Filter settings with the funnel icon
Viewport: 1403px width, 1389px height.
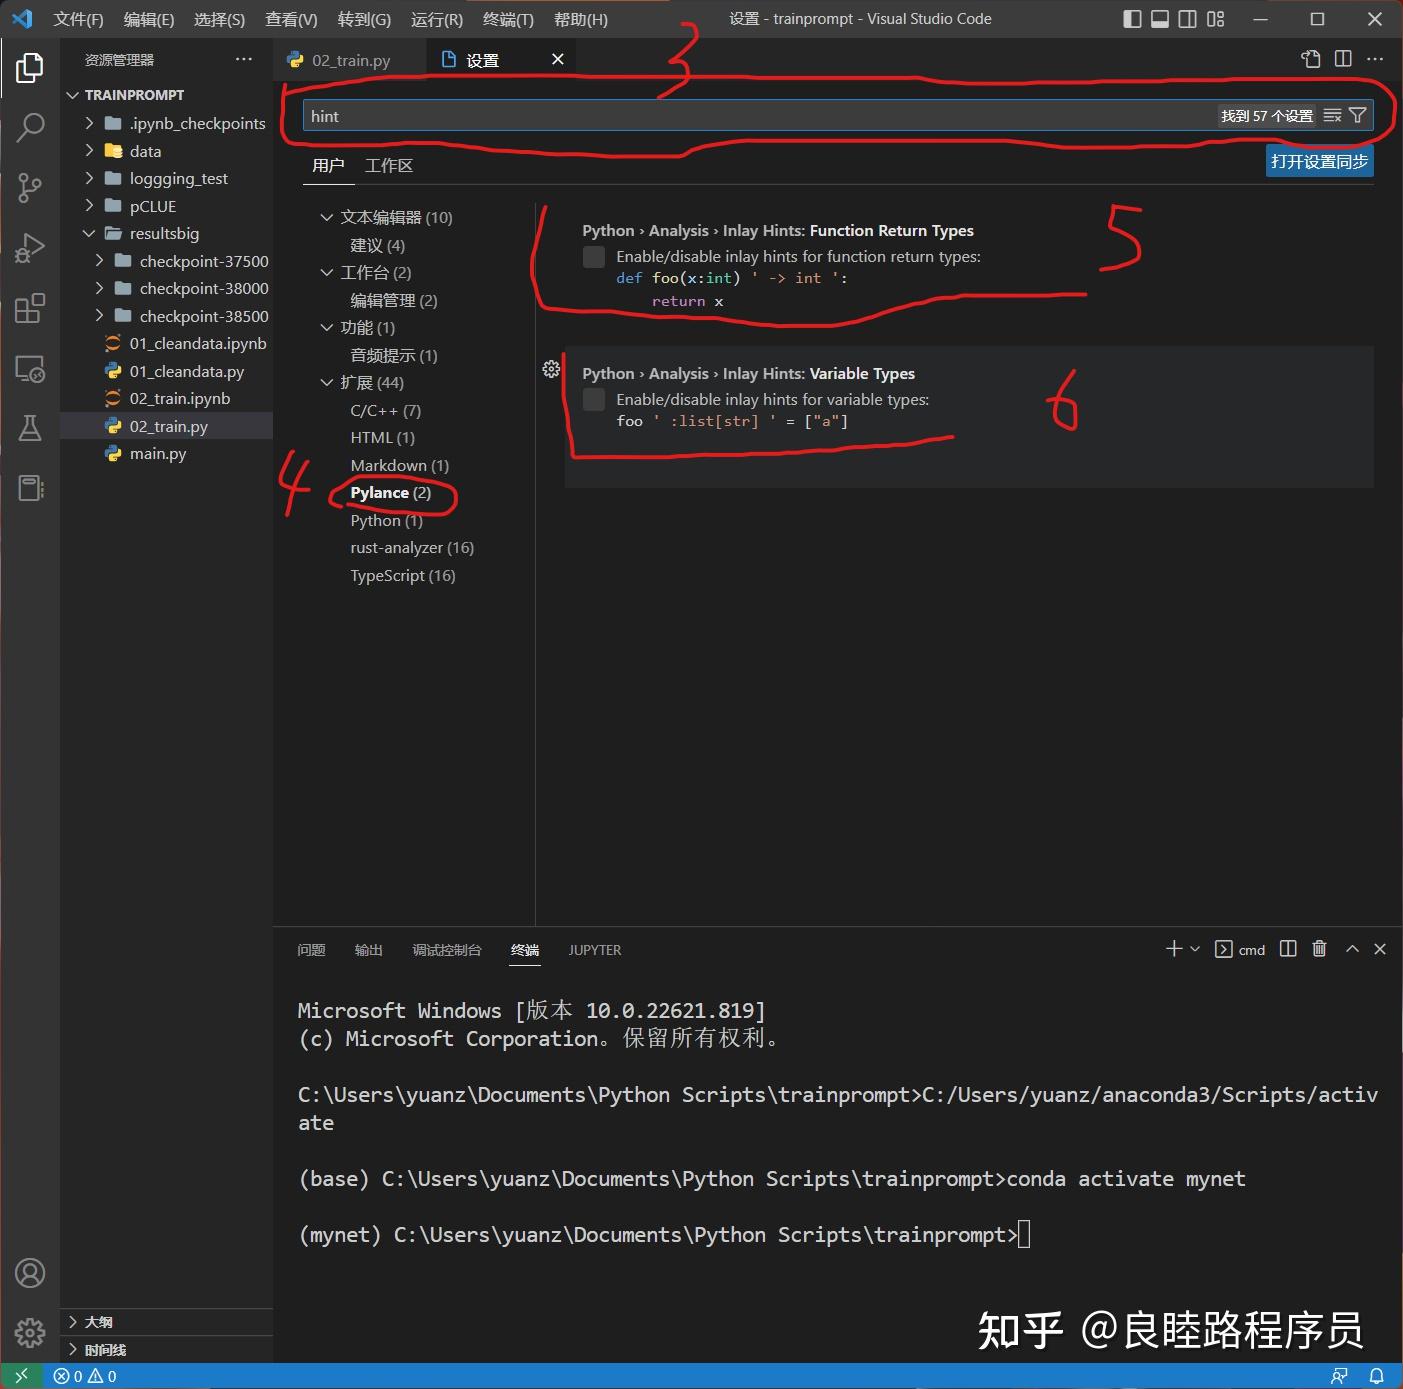[x=1357, y=115]
